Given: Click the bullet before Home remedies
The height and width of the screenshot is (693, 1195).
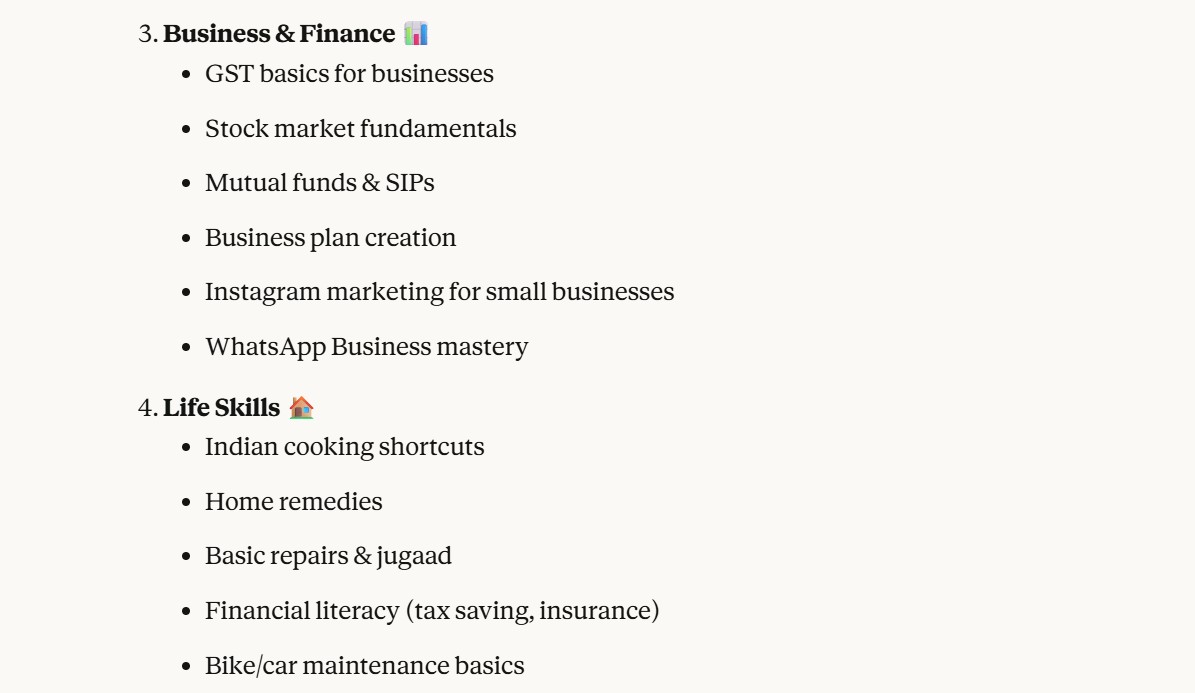Looking at the screenshot, I should click(187, 502).
